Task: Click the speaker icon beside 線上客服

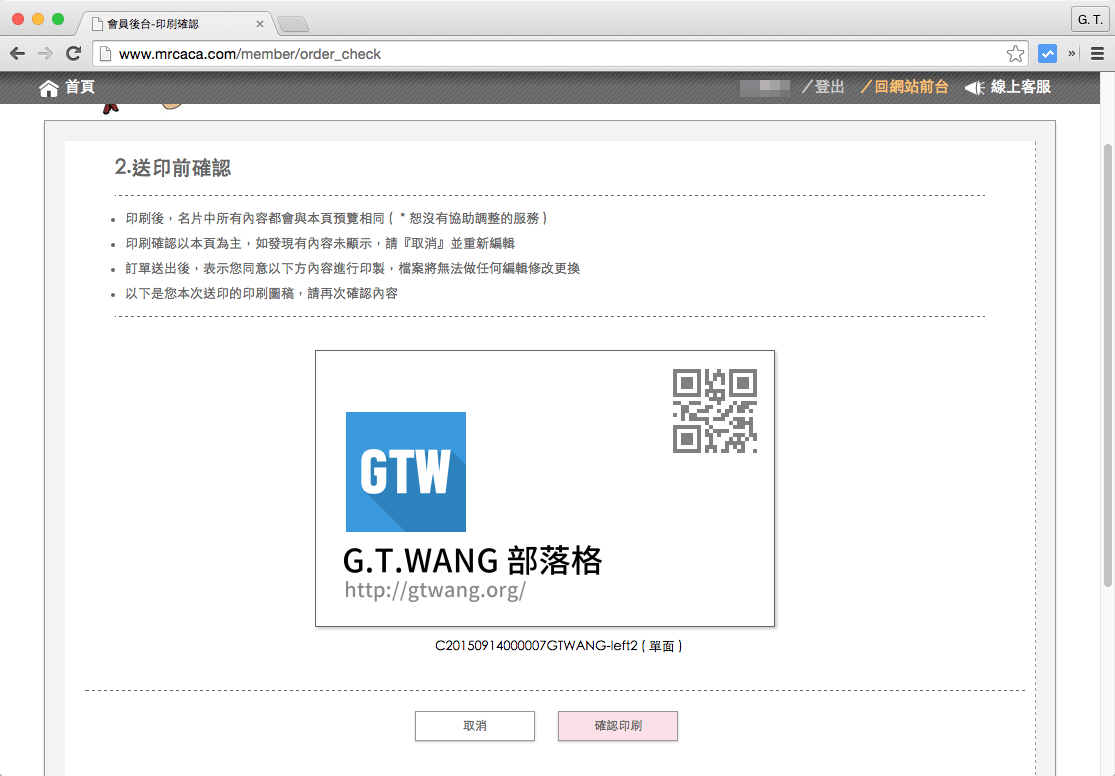Action: tap(974, 88)
